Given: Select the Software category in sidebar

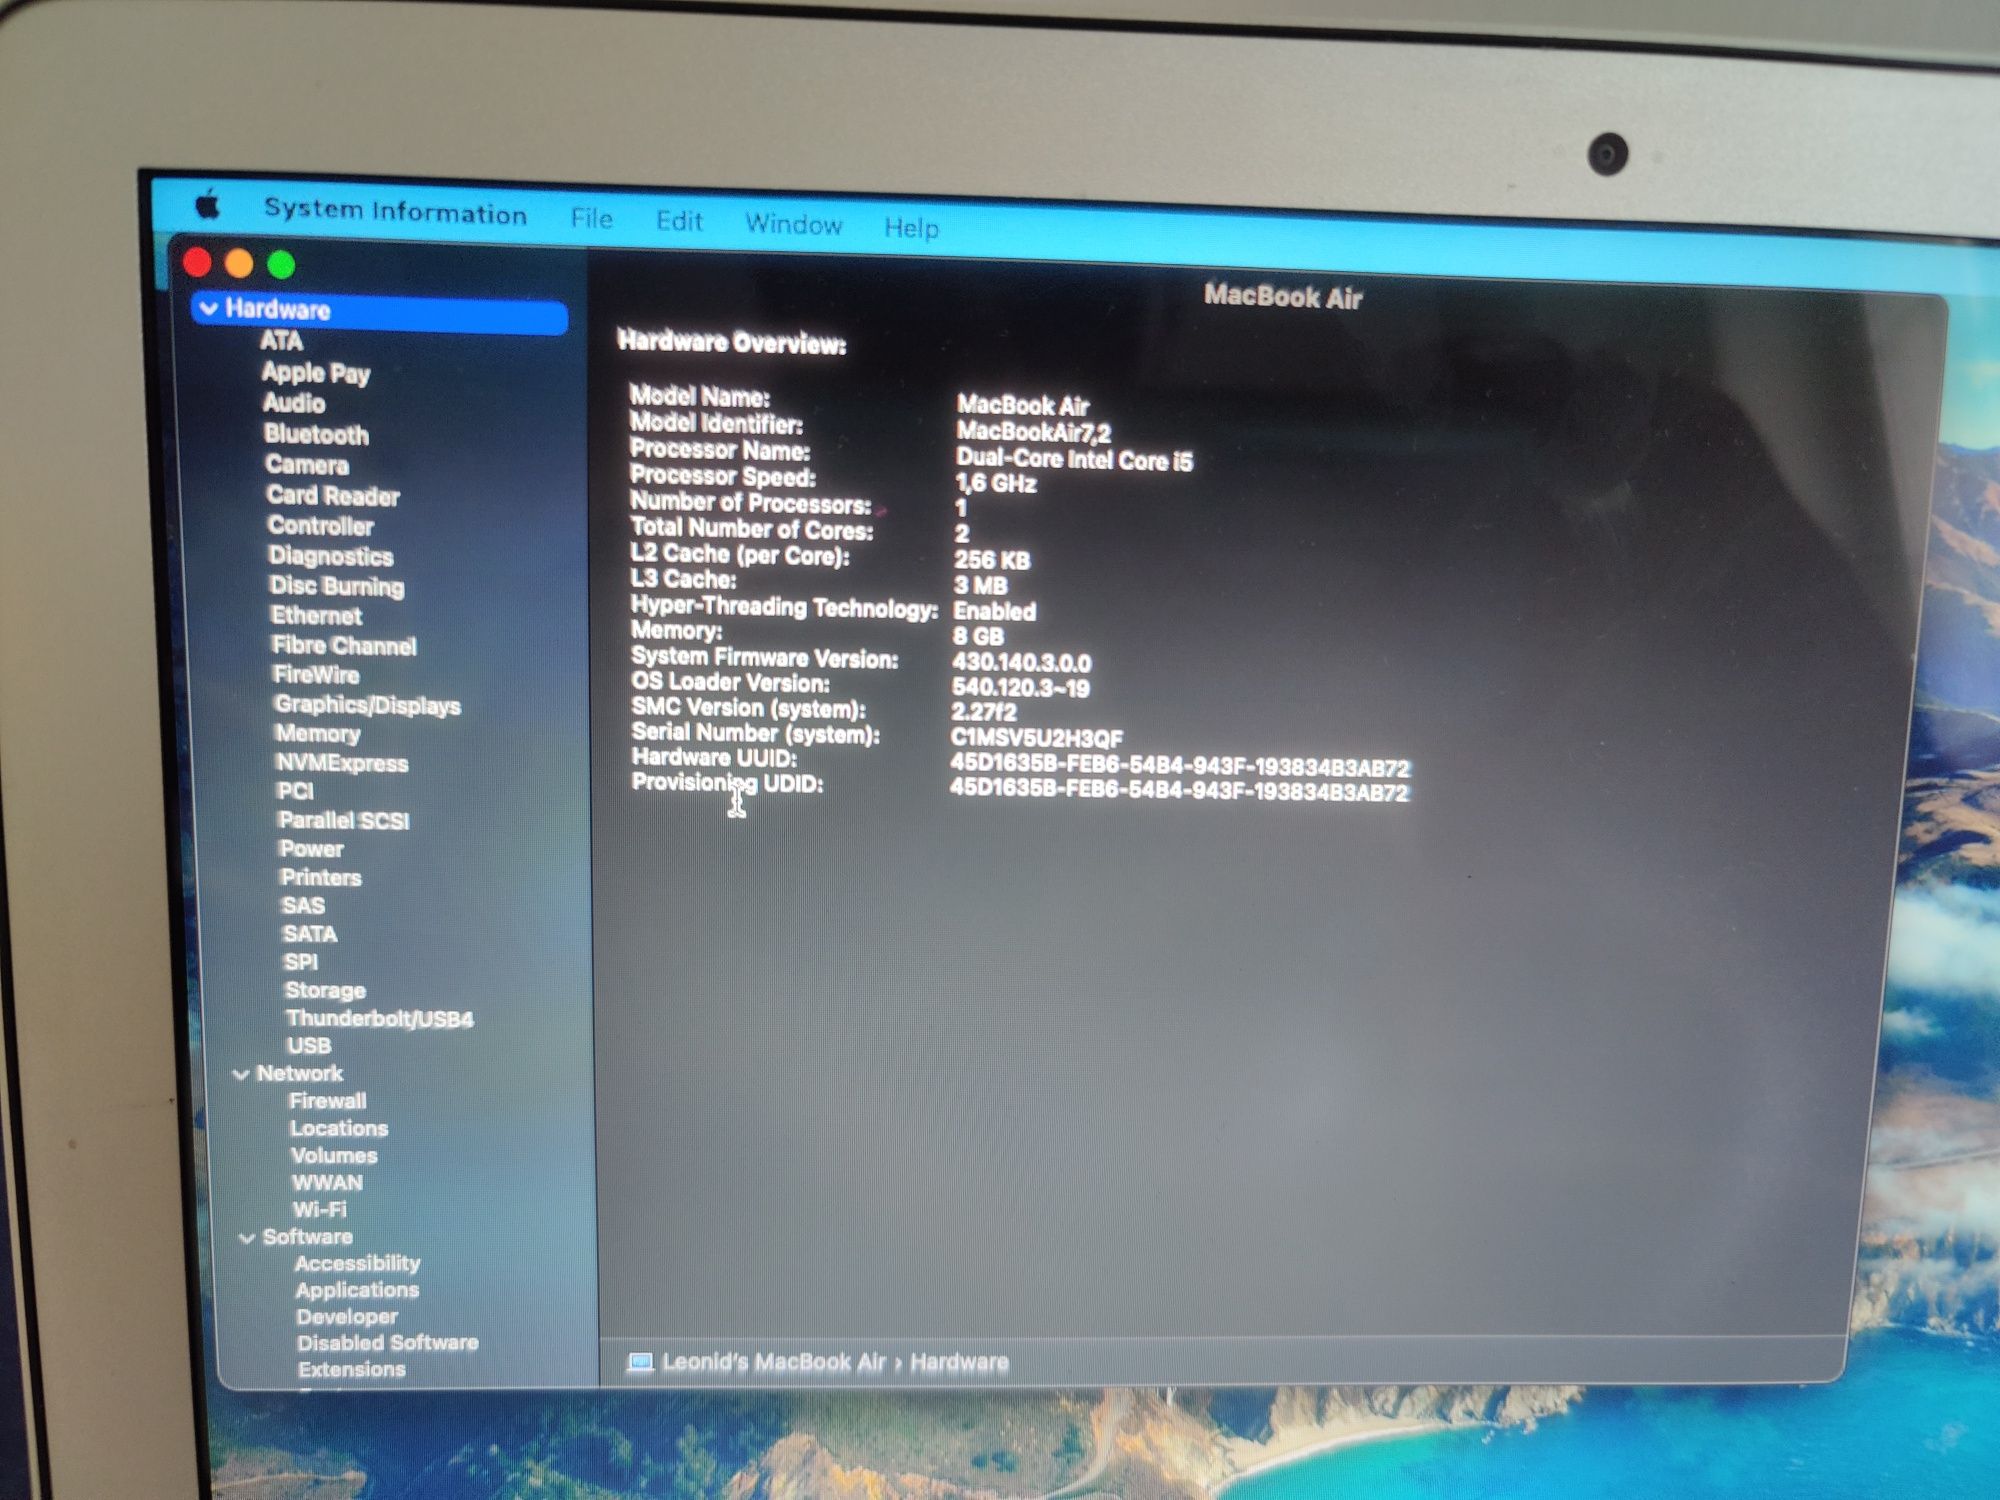Looking at the screenshot, I should click(x=307, y=1237).
